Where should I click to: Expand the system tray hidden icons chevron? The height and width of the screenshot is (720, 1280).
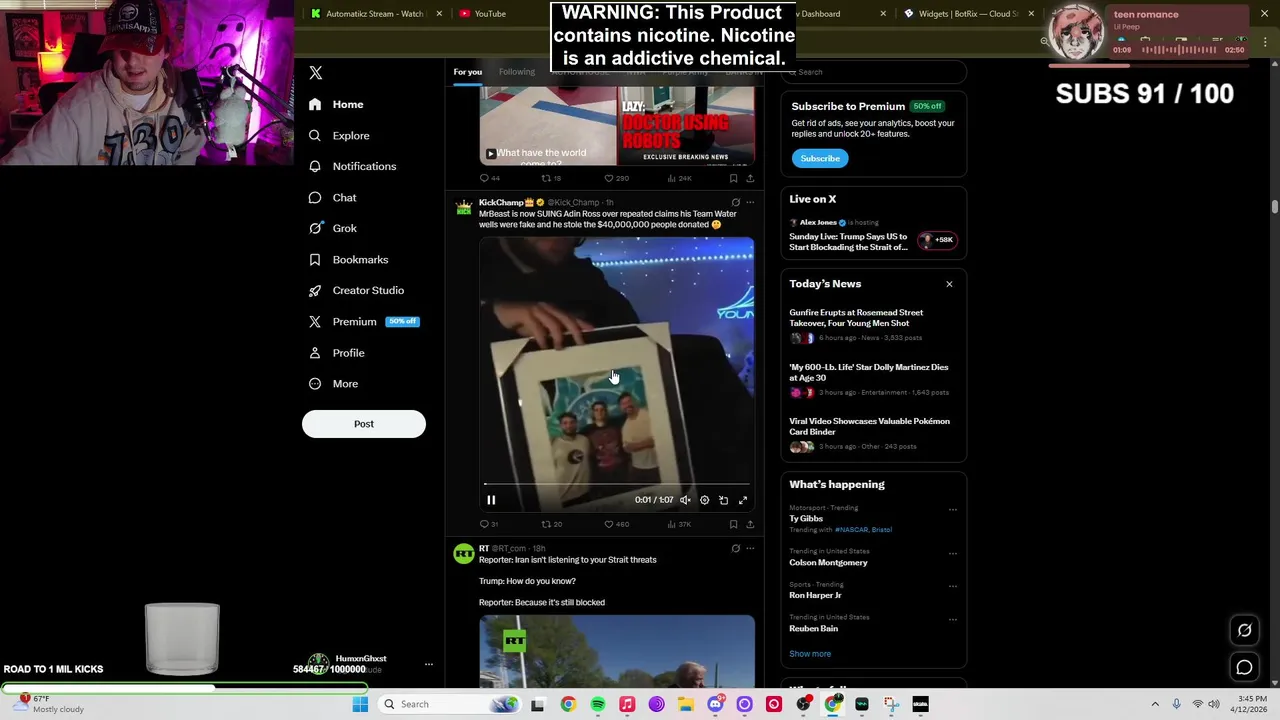click(1155, 704)
